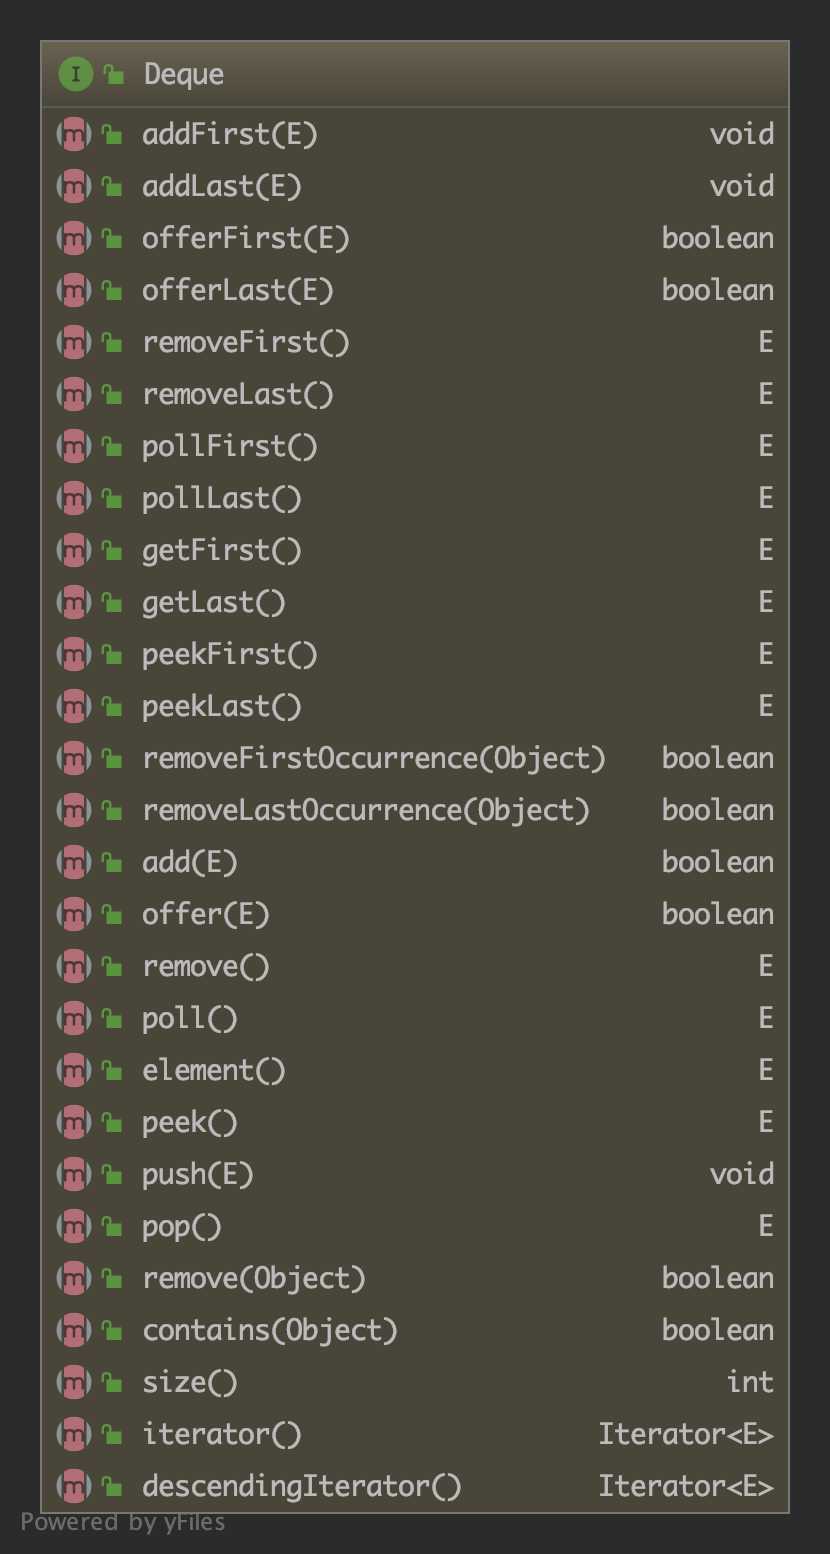Image resolution: width=830 pixels, height=1554 pixels.
Task: Select the element() method row
Action: tap(214, 1070)
